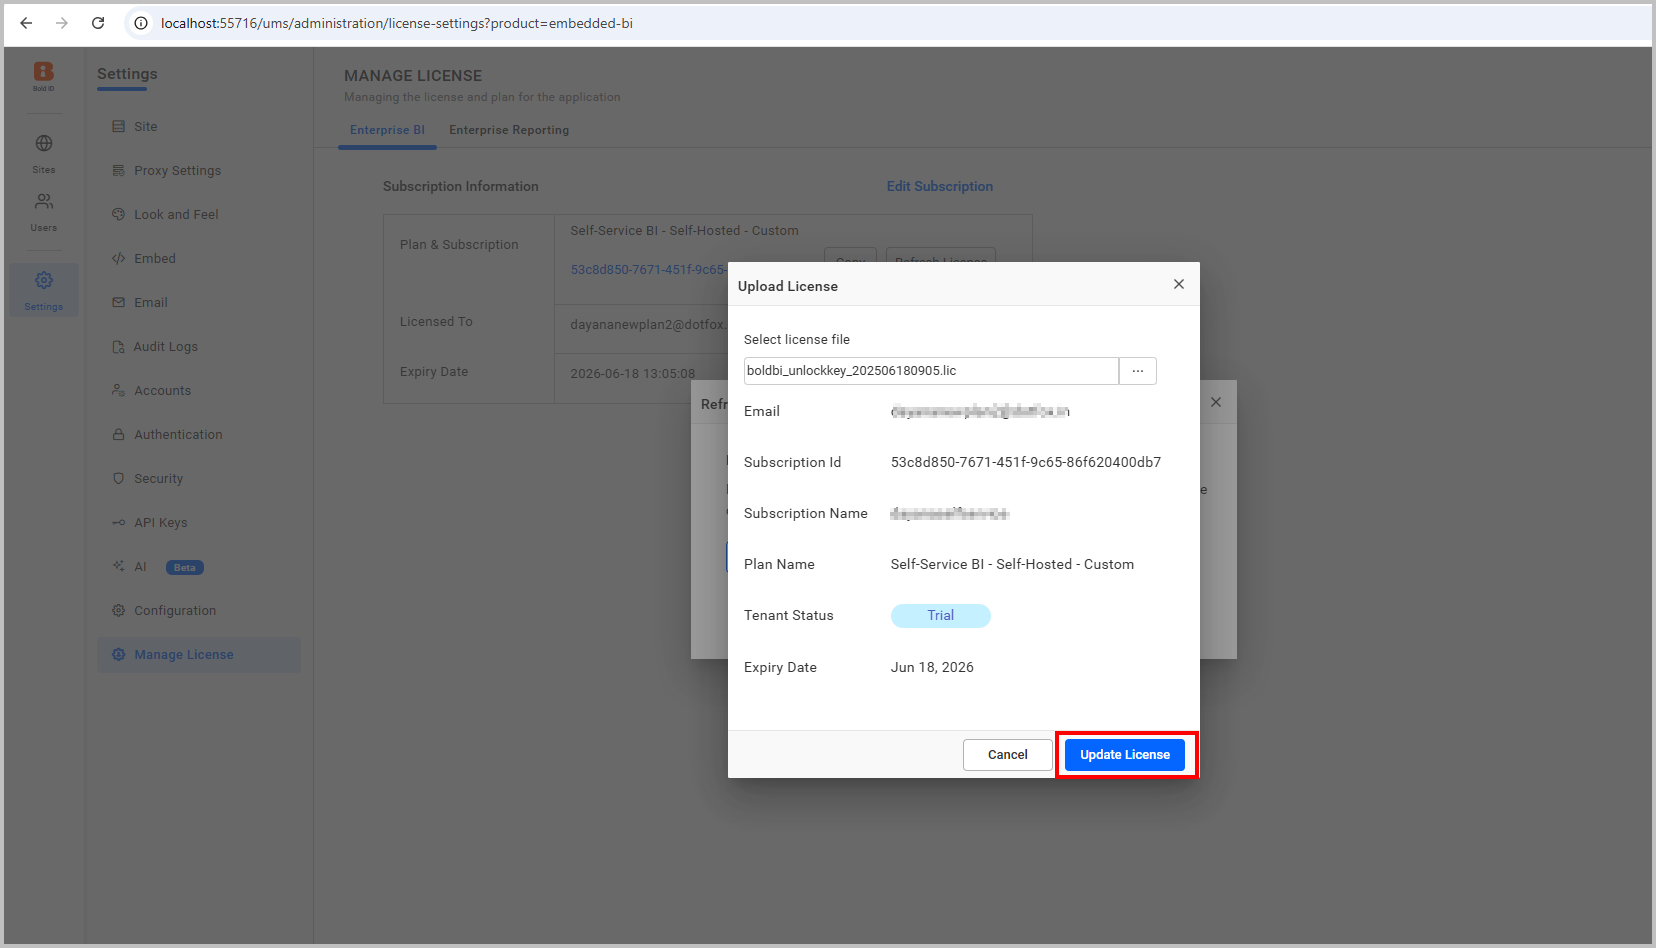Open Audit Logs via its icon

[x=118, y=346]
